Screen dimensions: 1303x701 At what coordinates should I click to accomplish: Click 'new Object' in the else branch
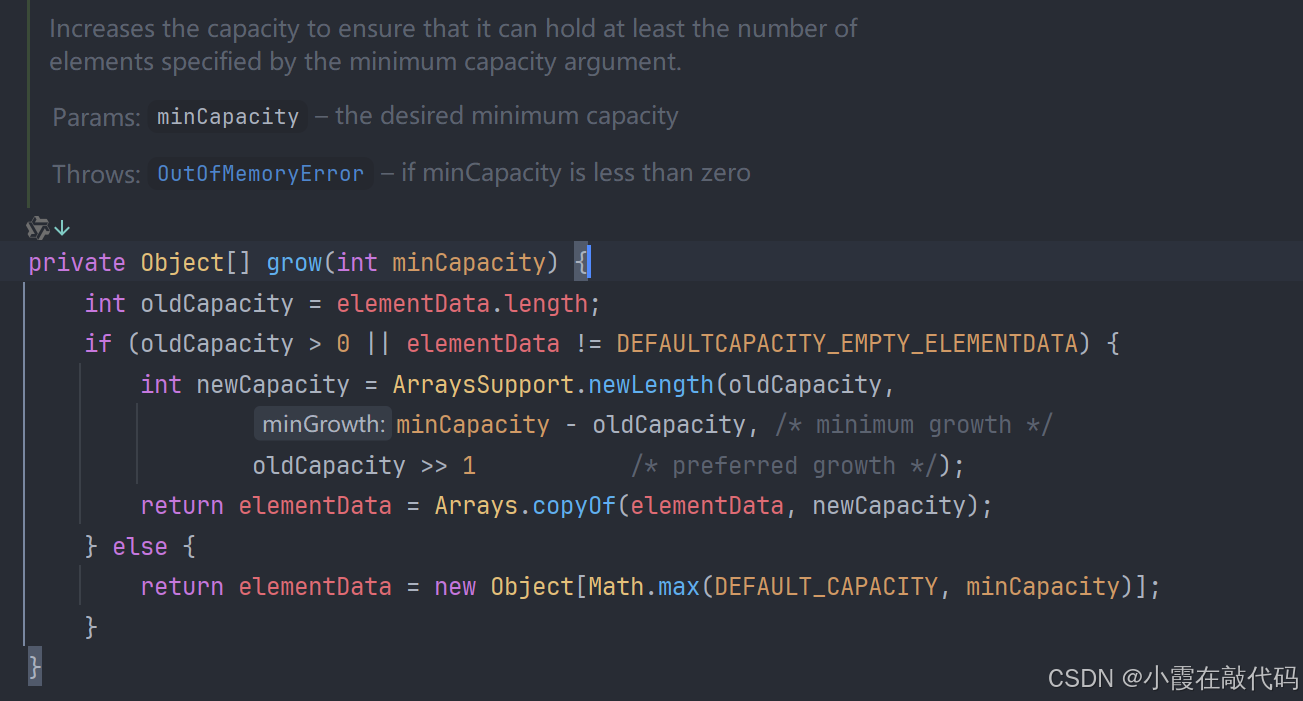pyautogui.click(x=504, y=587)
